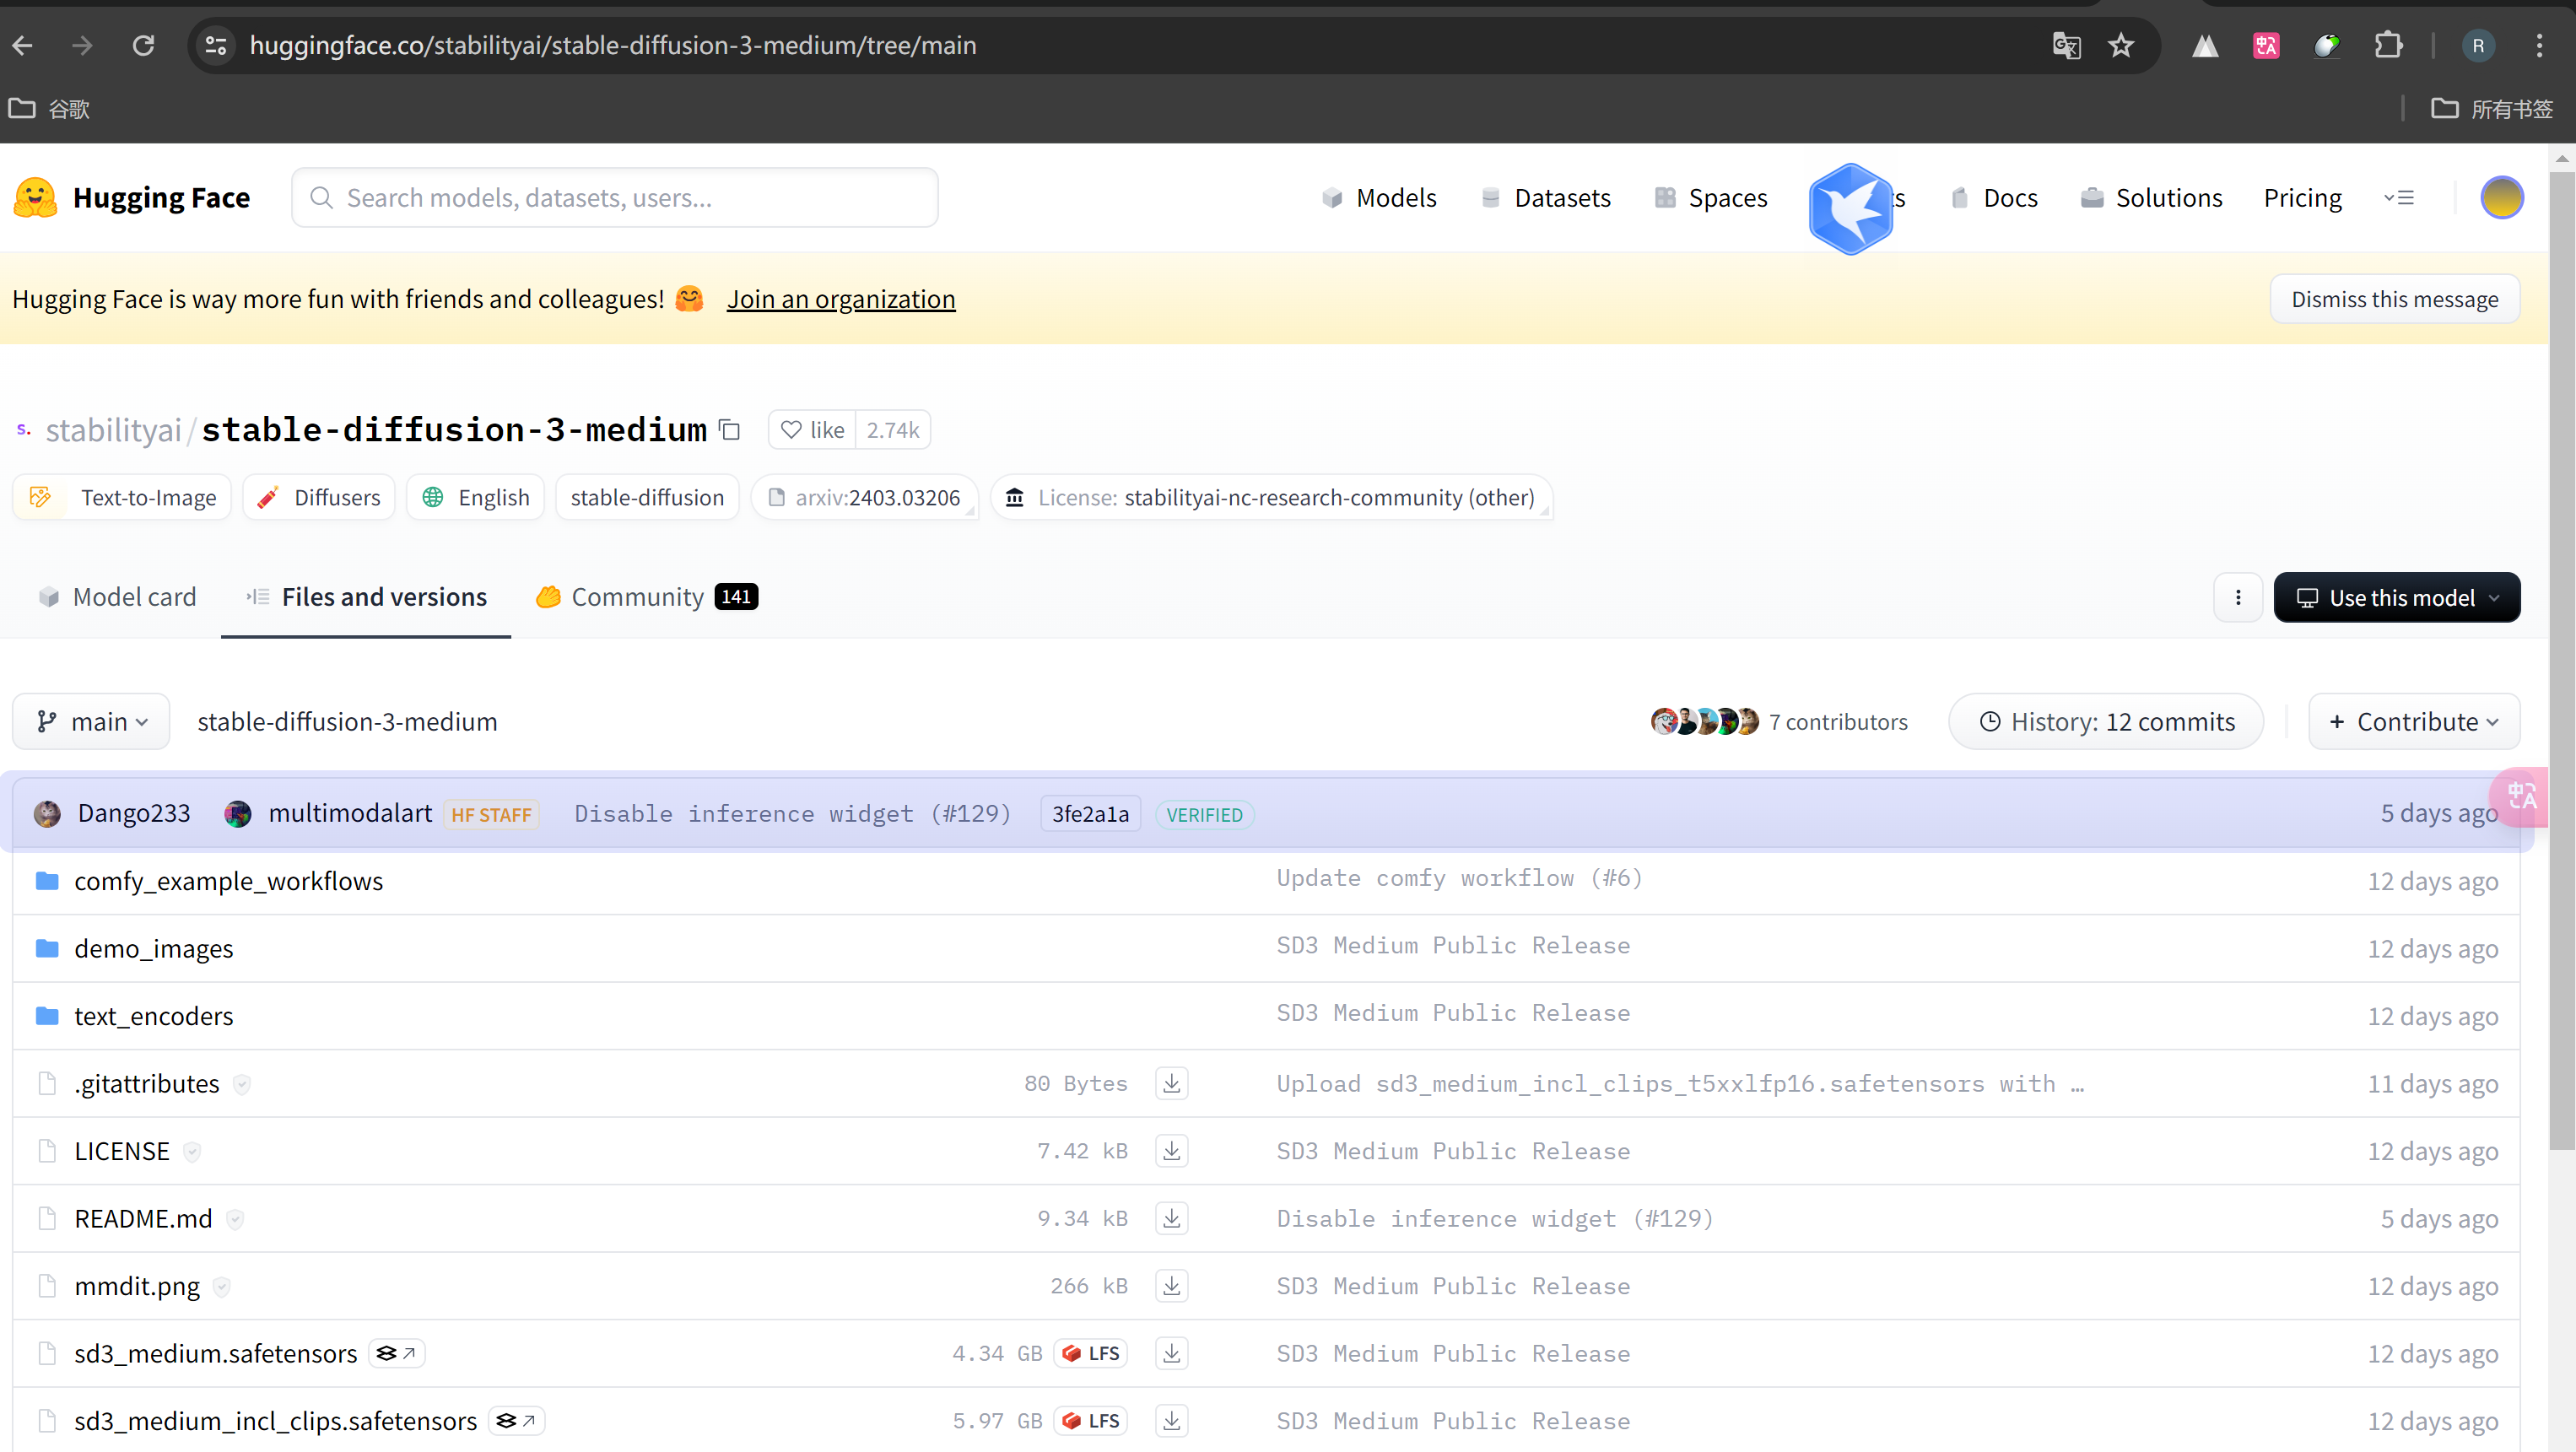The height and width of the screenshot is (1452, 2576).
Task: Open the arxiv:2403.03206 tag
Action: click(x=865, y=498)
